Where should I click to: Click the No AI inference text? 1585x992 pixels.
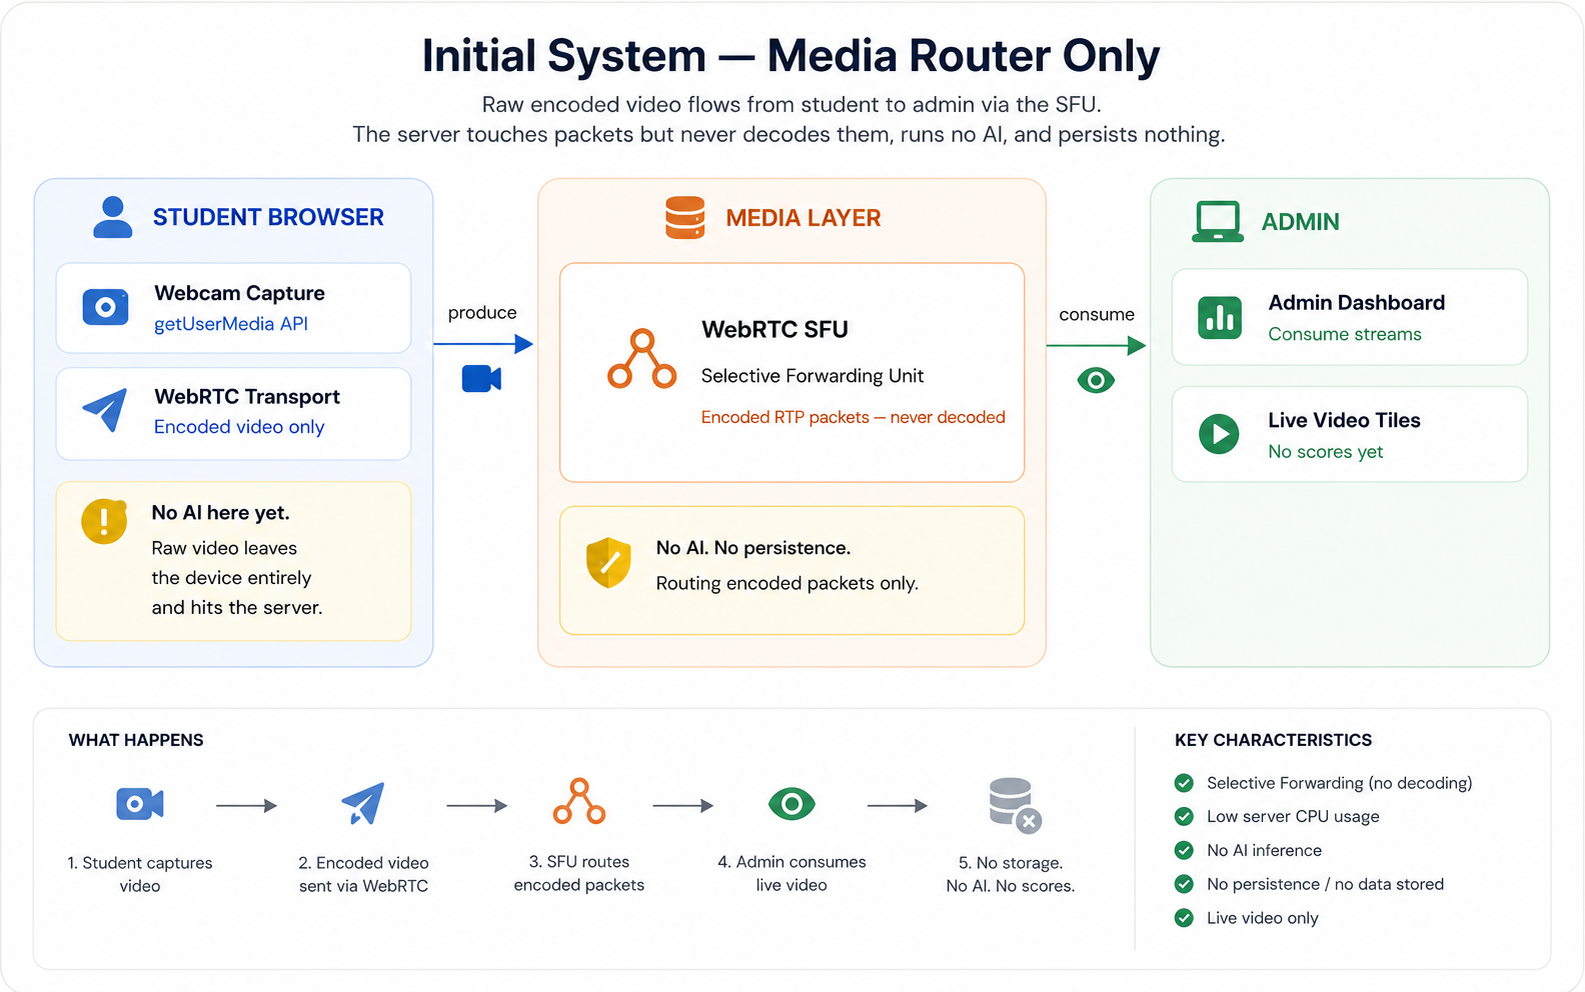point(1264,850)
